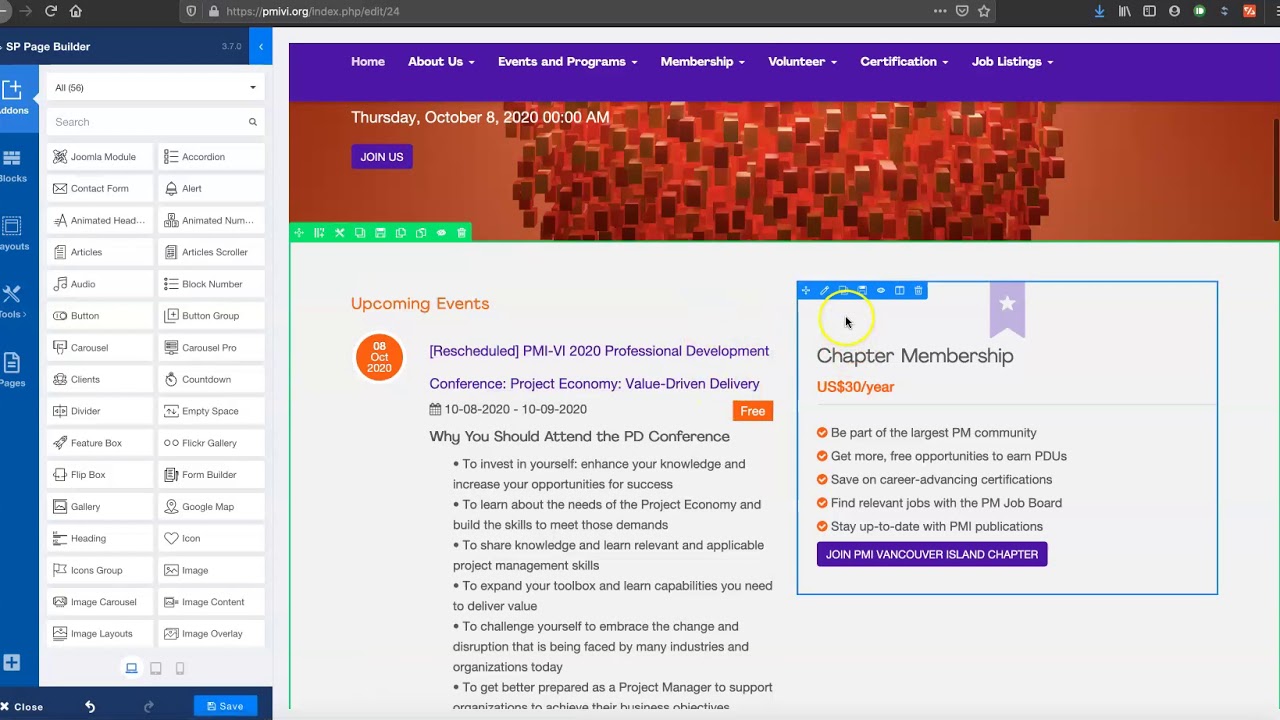The width and height of the screenshot is (1280, 720).
Task: Select the Image Overlay addon
Action: pos(211,634)
